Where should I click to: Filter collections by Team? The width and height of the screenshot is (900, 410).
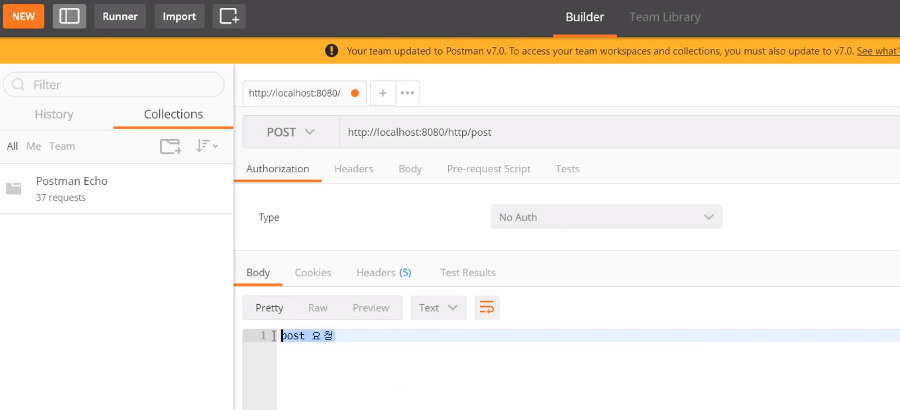pyautogui.click(x=62, y=146)
